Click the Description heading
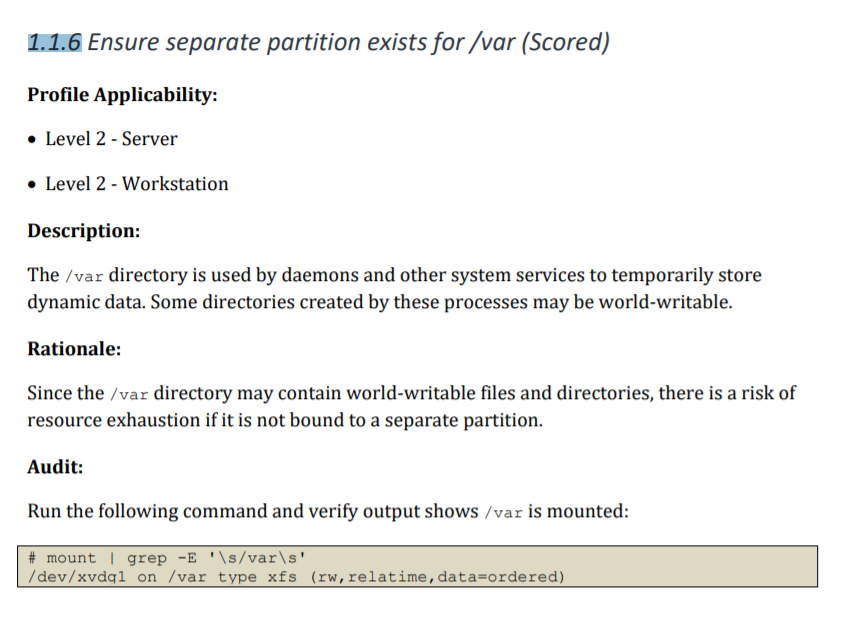 point(83,230)
